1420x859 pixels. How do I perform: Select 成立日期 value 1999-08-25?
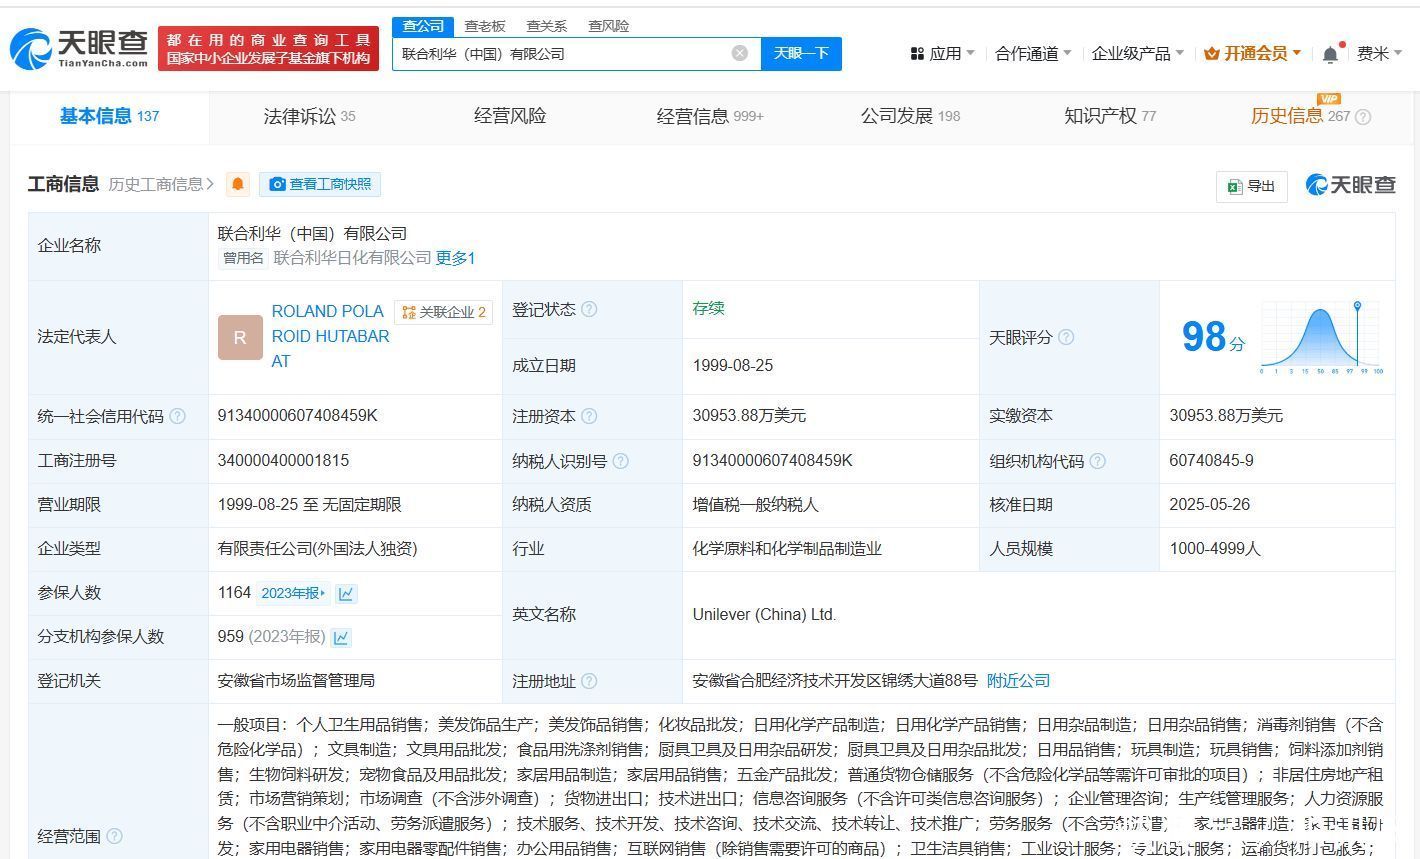(x=733, y=366)
